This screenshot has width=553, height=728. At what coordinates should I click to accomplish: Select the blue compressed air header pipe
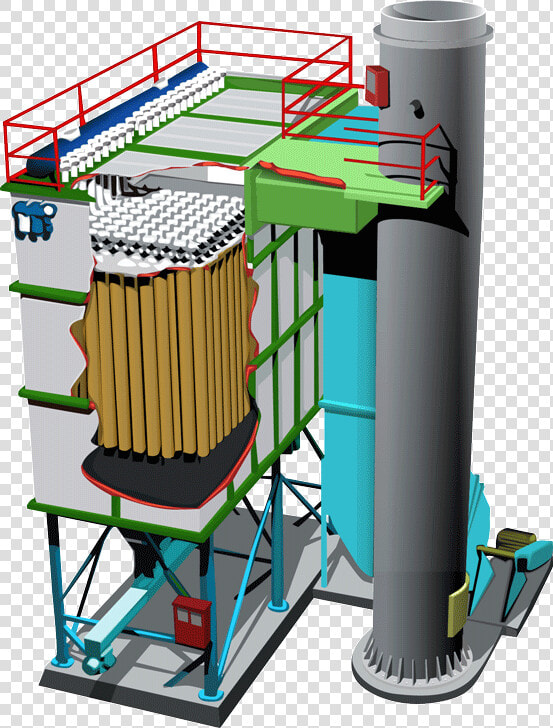(x=114, y=120)
